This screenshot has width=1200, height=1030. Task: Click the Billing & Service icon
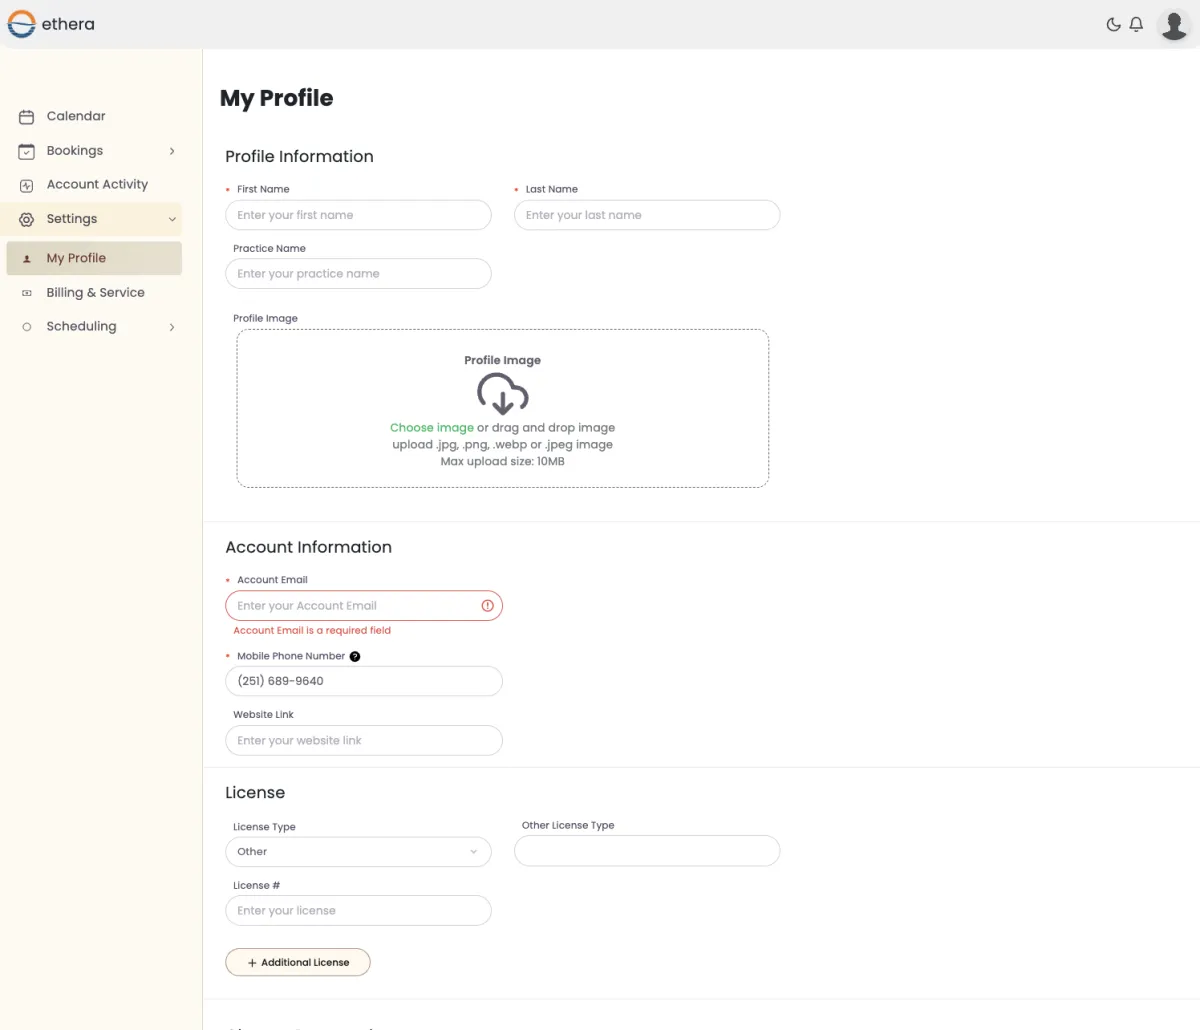click(27, 293)
